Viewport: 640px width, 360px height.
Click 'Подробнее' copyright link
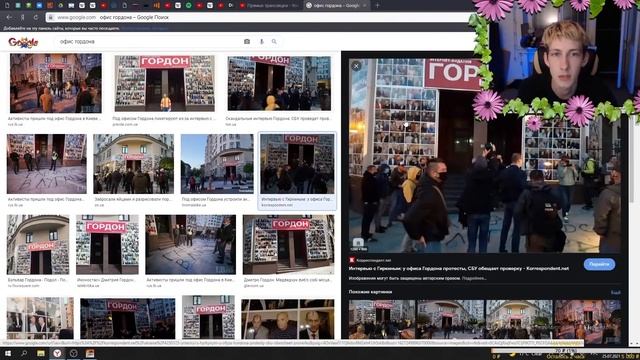pos(474,278)
